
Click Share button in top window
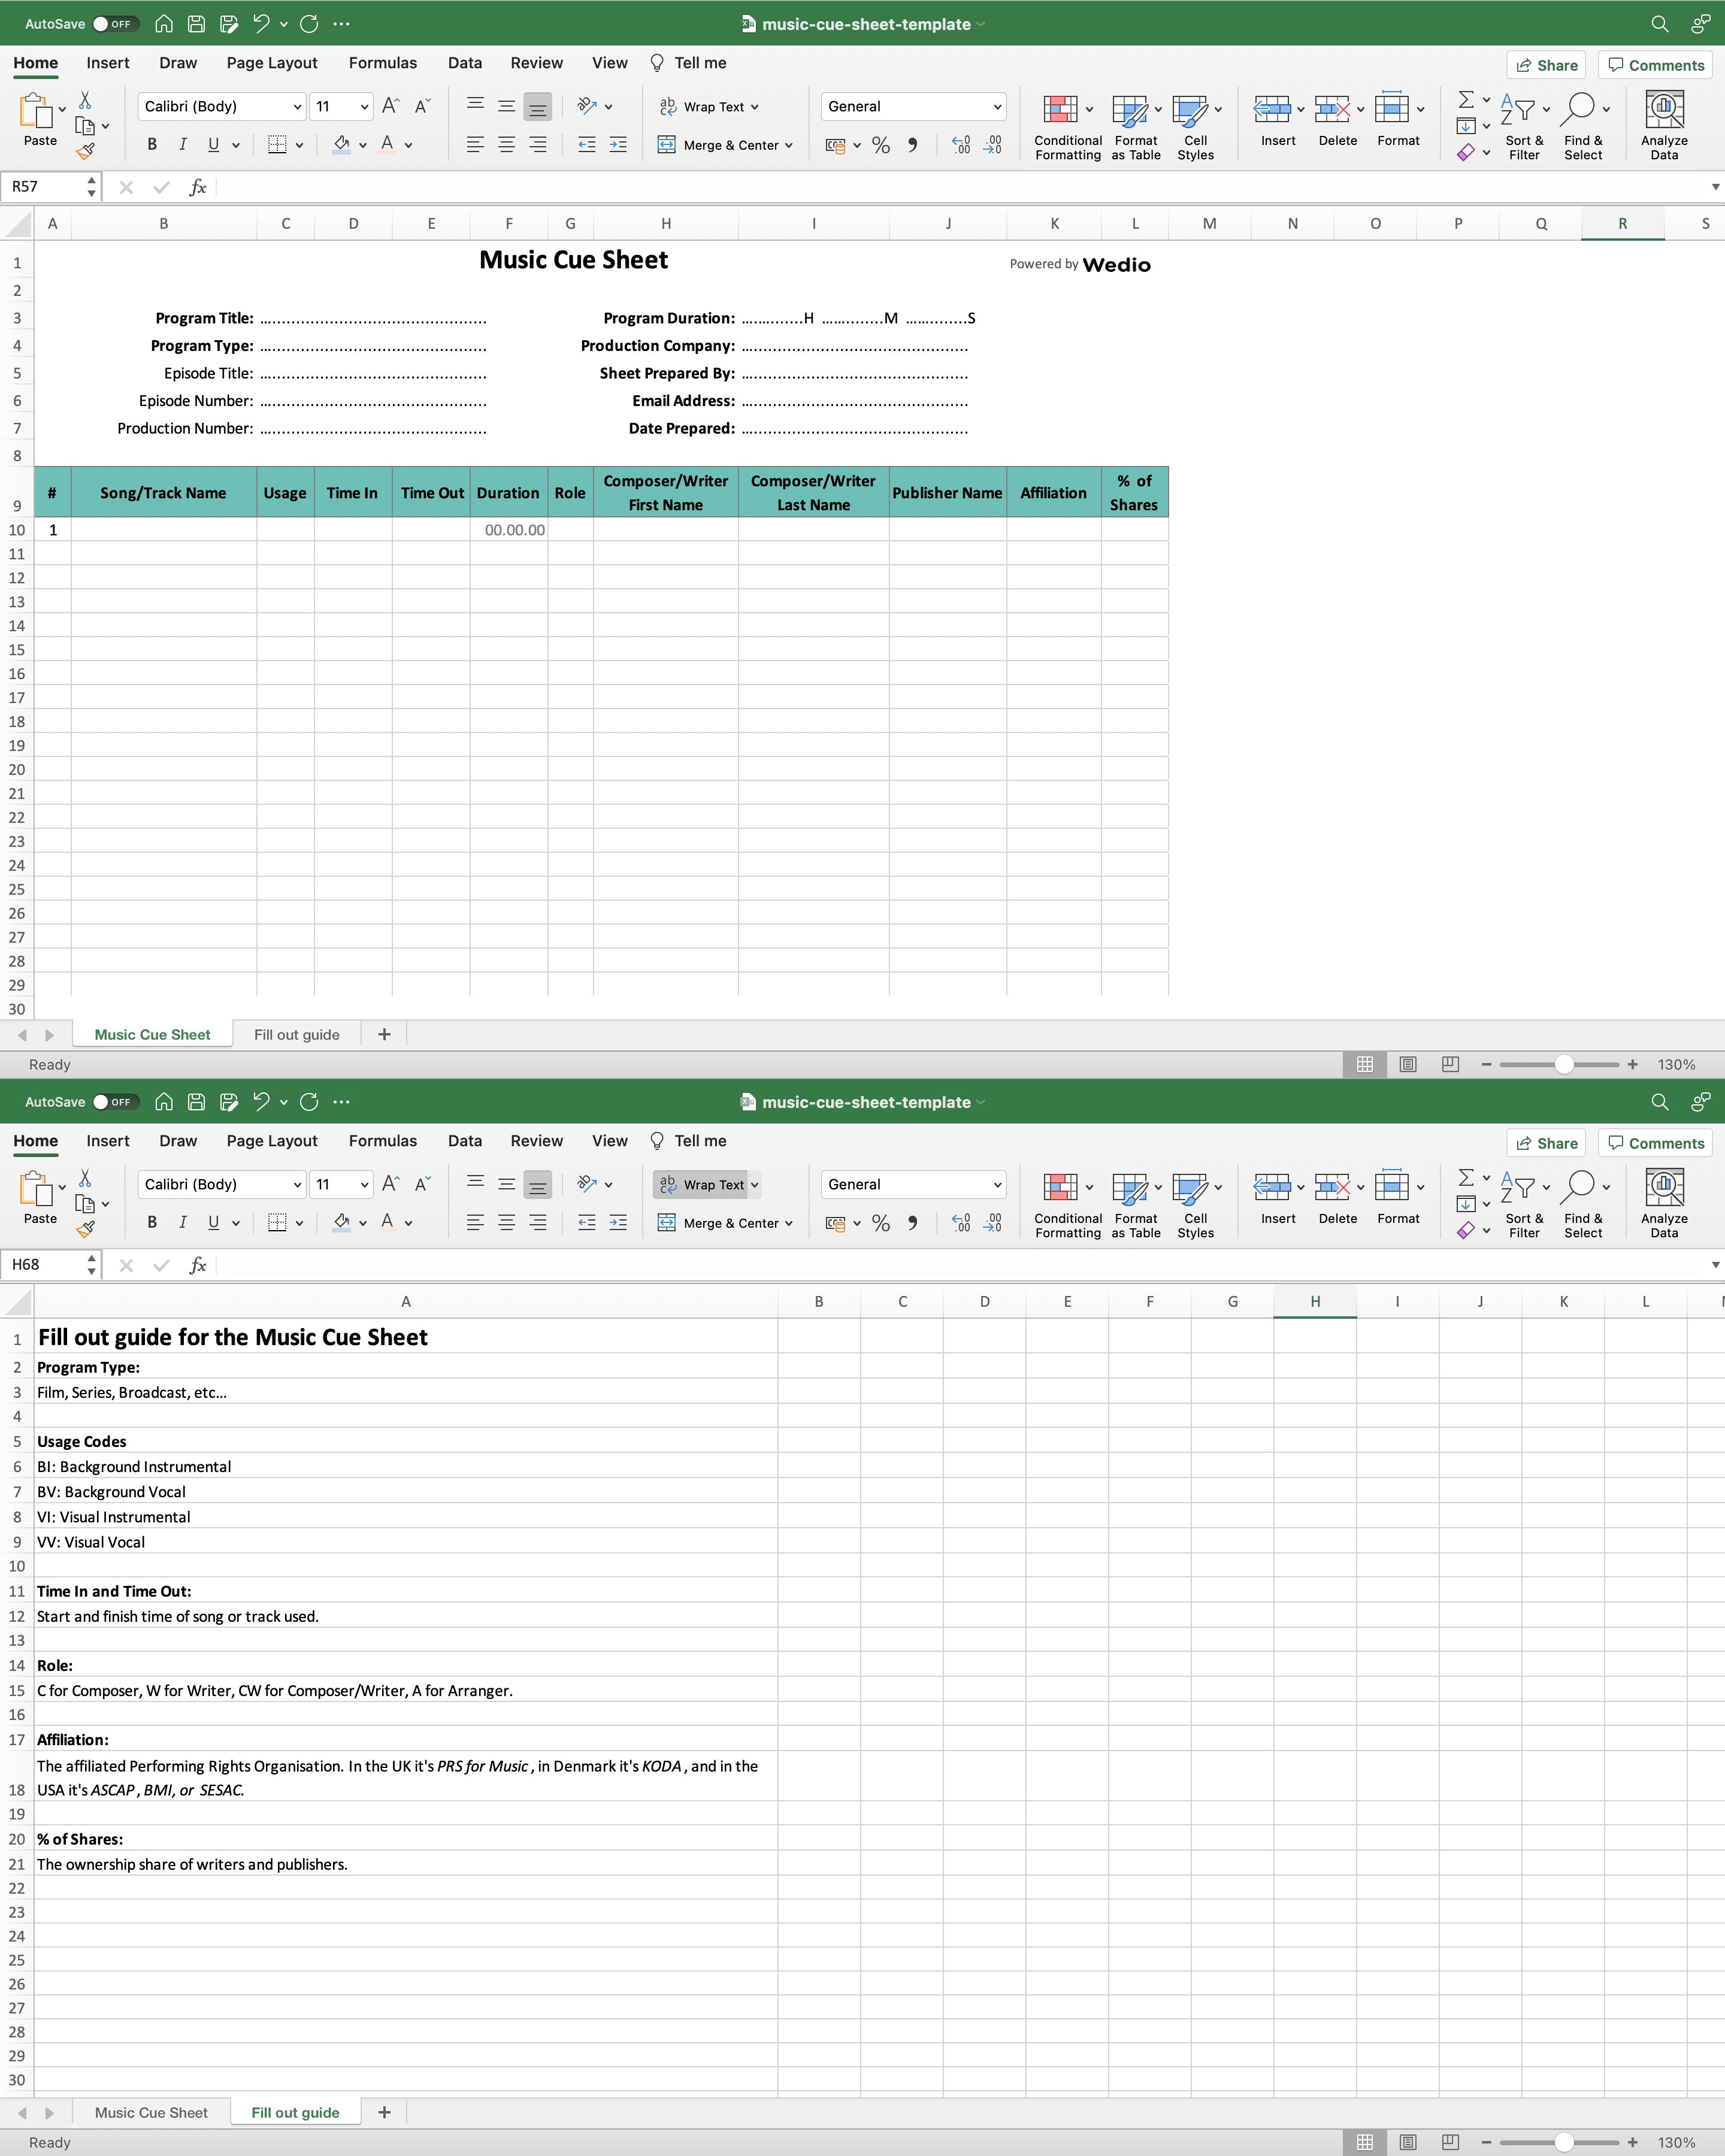point(1546,65)
